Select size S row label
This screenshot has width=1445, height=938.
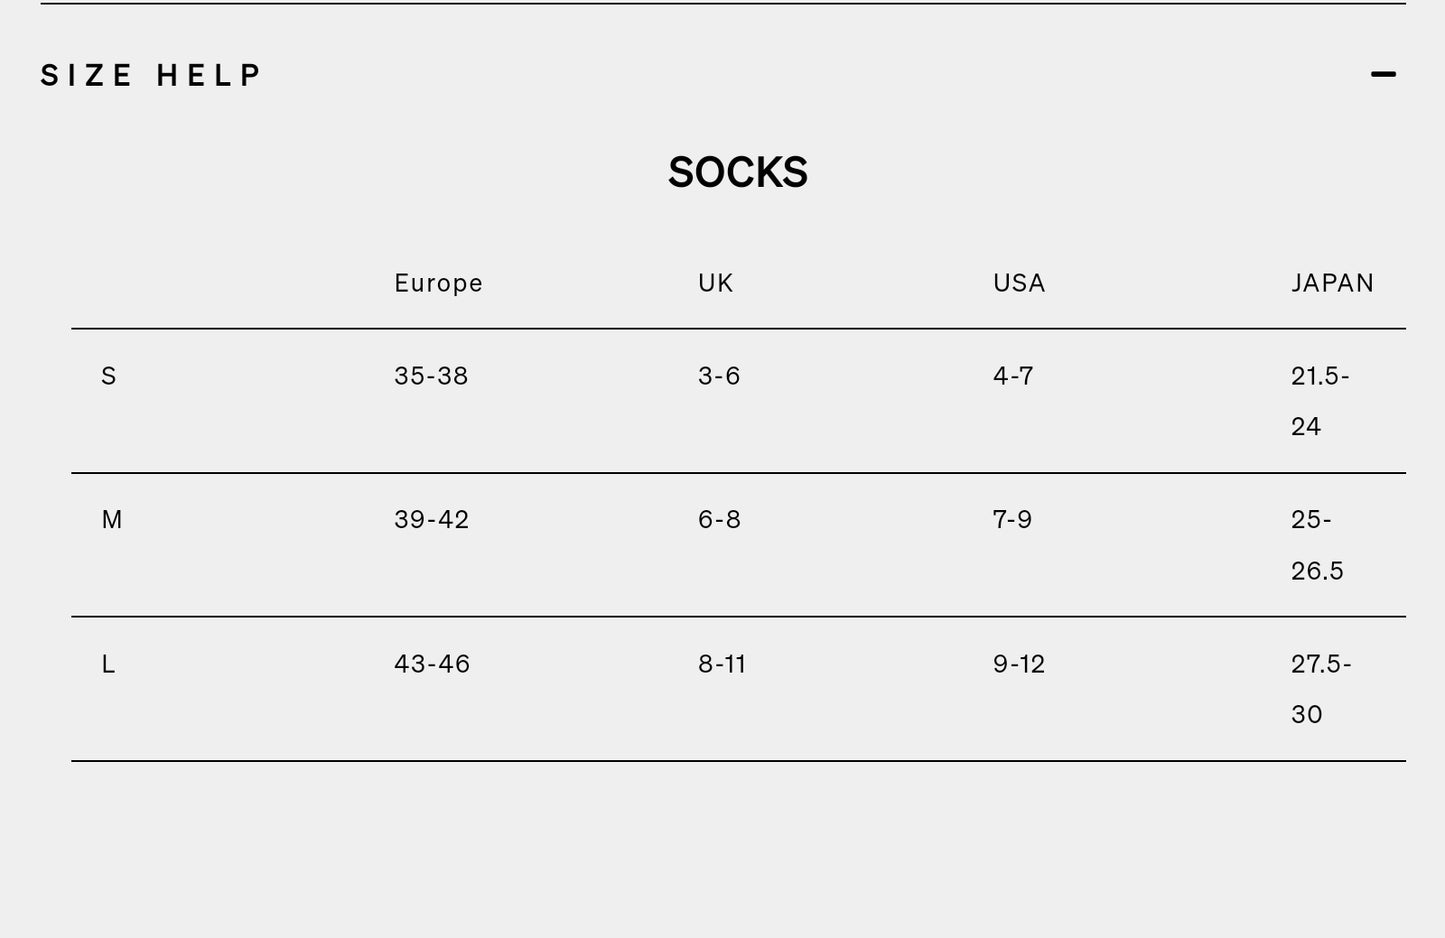point(109,375)
